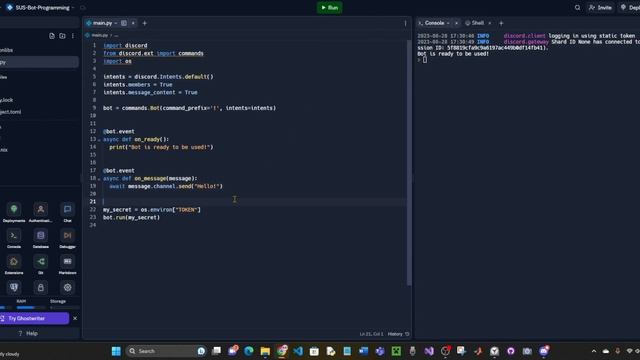Expand the SUS-Bot-Programming project dropdown
Screen dimensions: 640x360
coord(73,8)
